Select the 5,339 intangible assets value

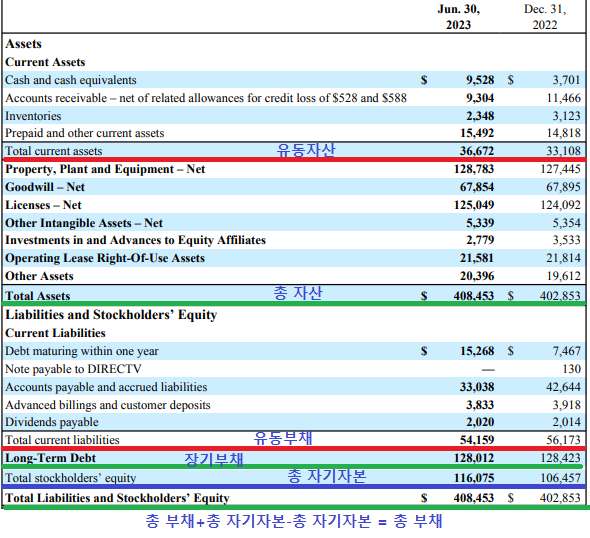(480, 223)
